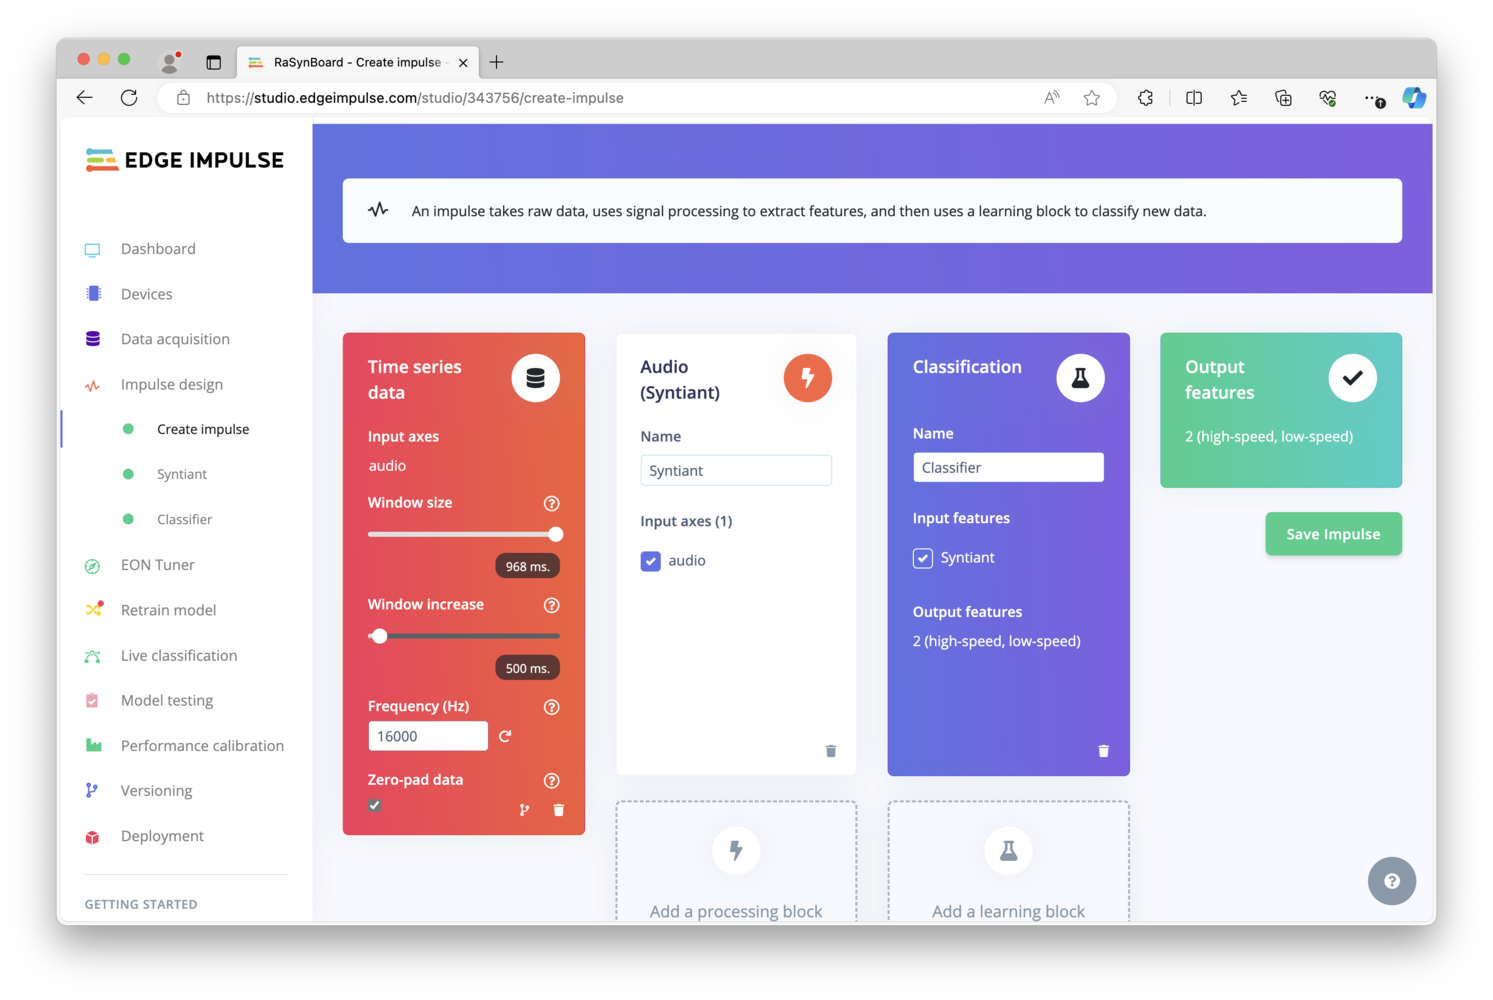The image size is (1493, 1000).
Task: Click the Window increase slider handle
Action: [x=379, y=636]
